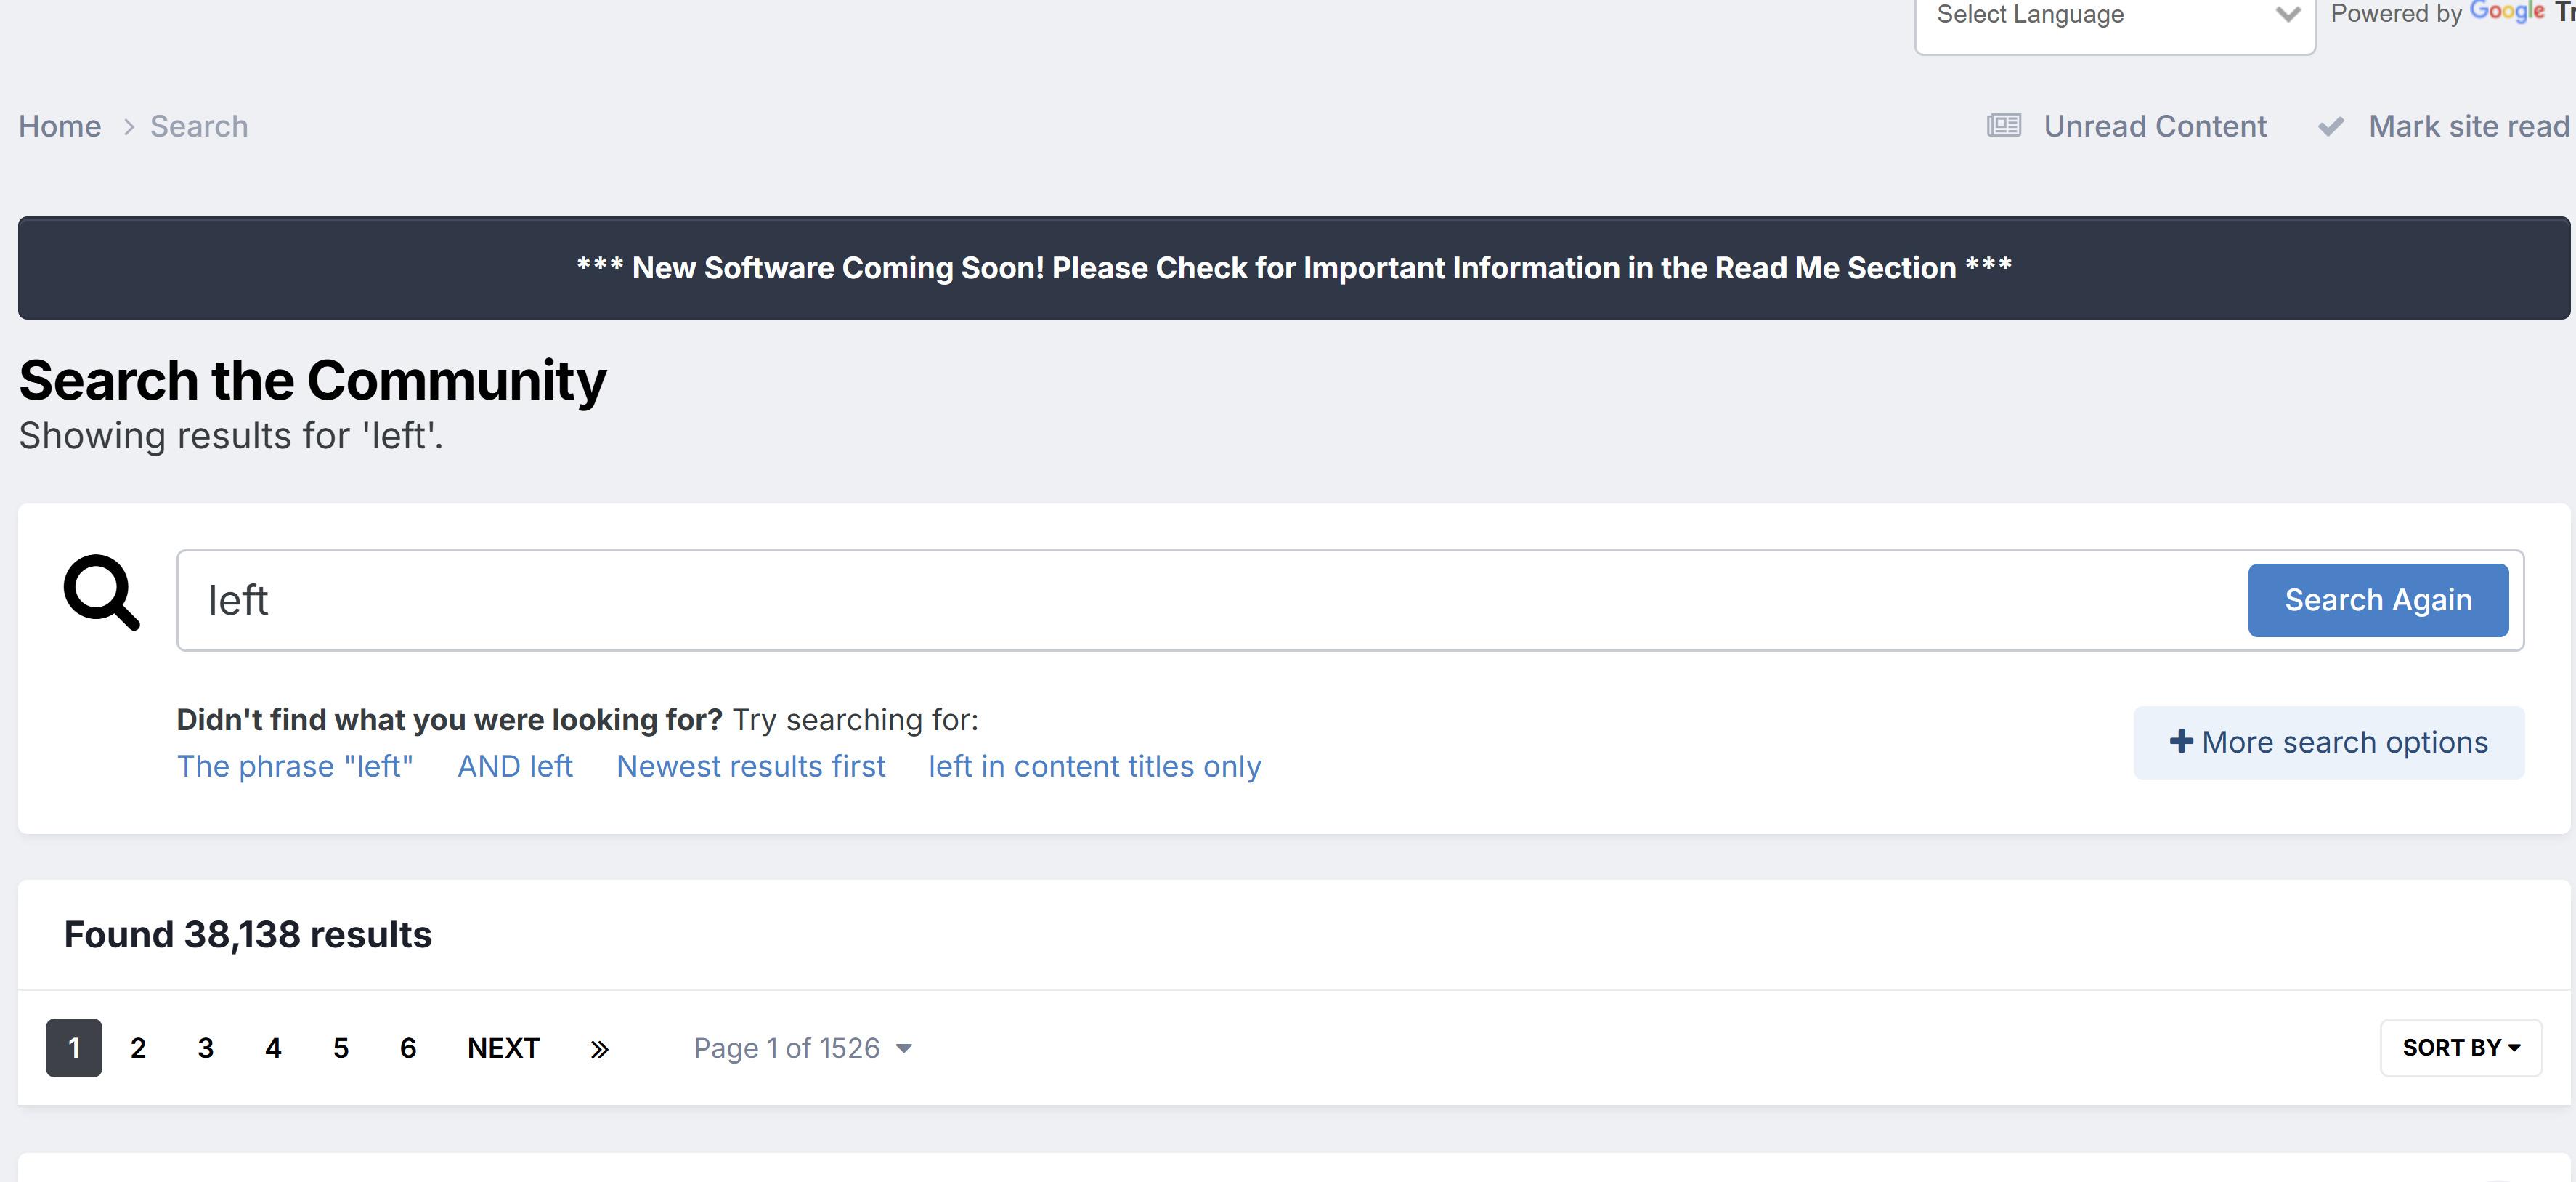The width and height of the screenshot is (2576, 1182).
Task: Open results page 6
Action: (x=408, y=1048)
